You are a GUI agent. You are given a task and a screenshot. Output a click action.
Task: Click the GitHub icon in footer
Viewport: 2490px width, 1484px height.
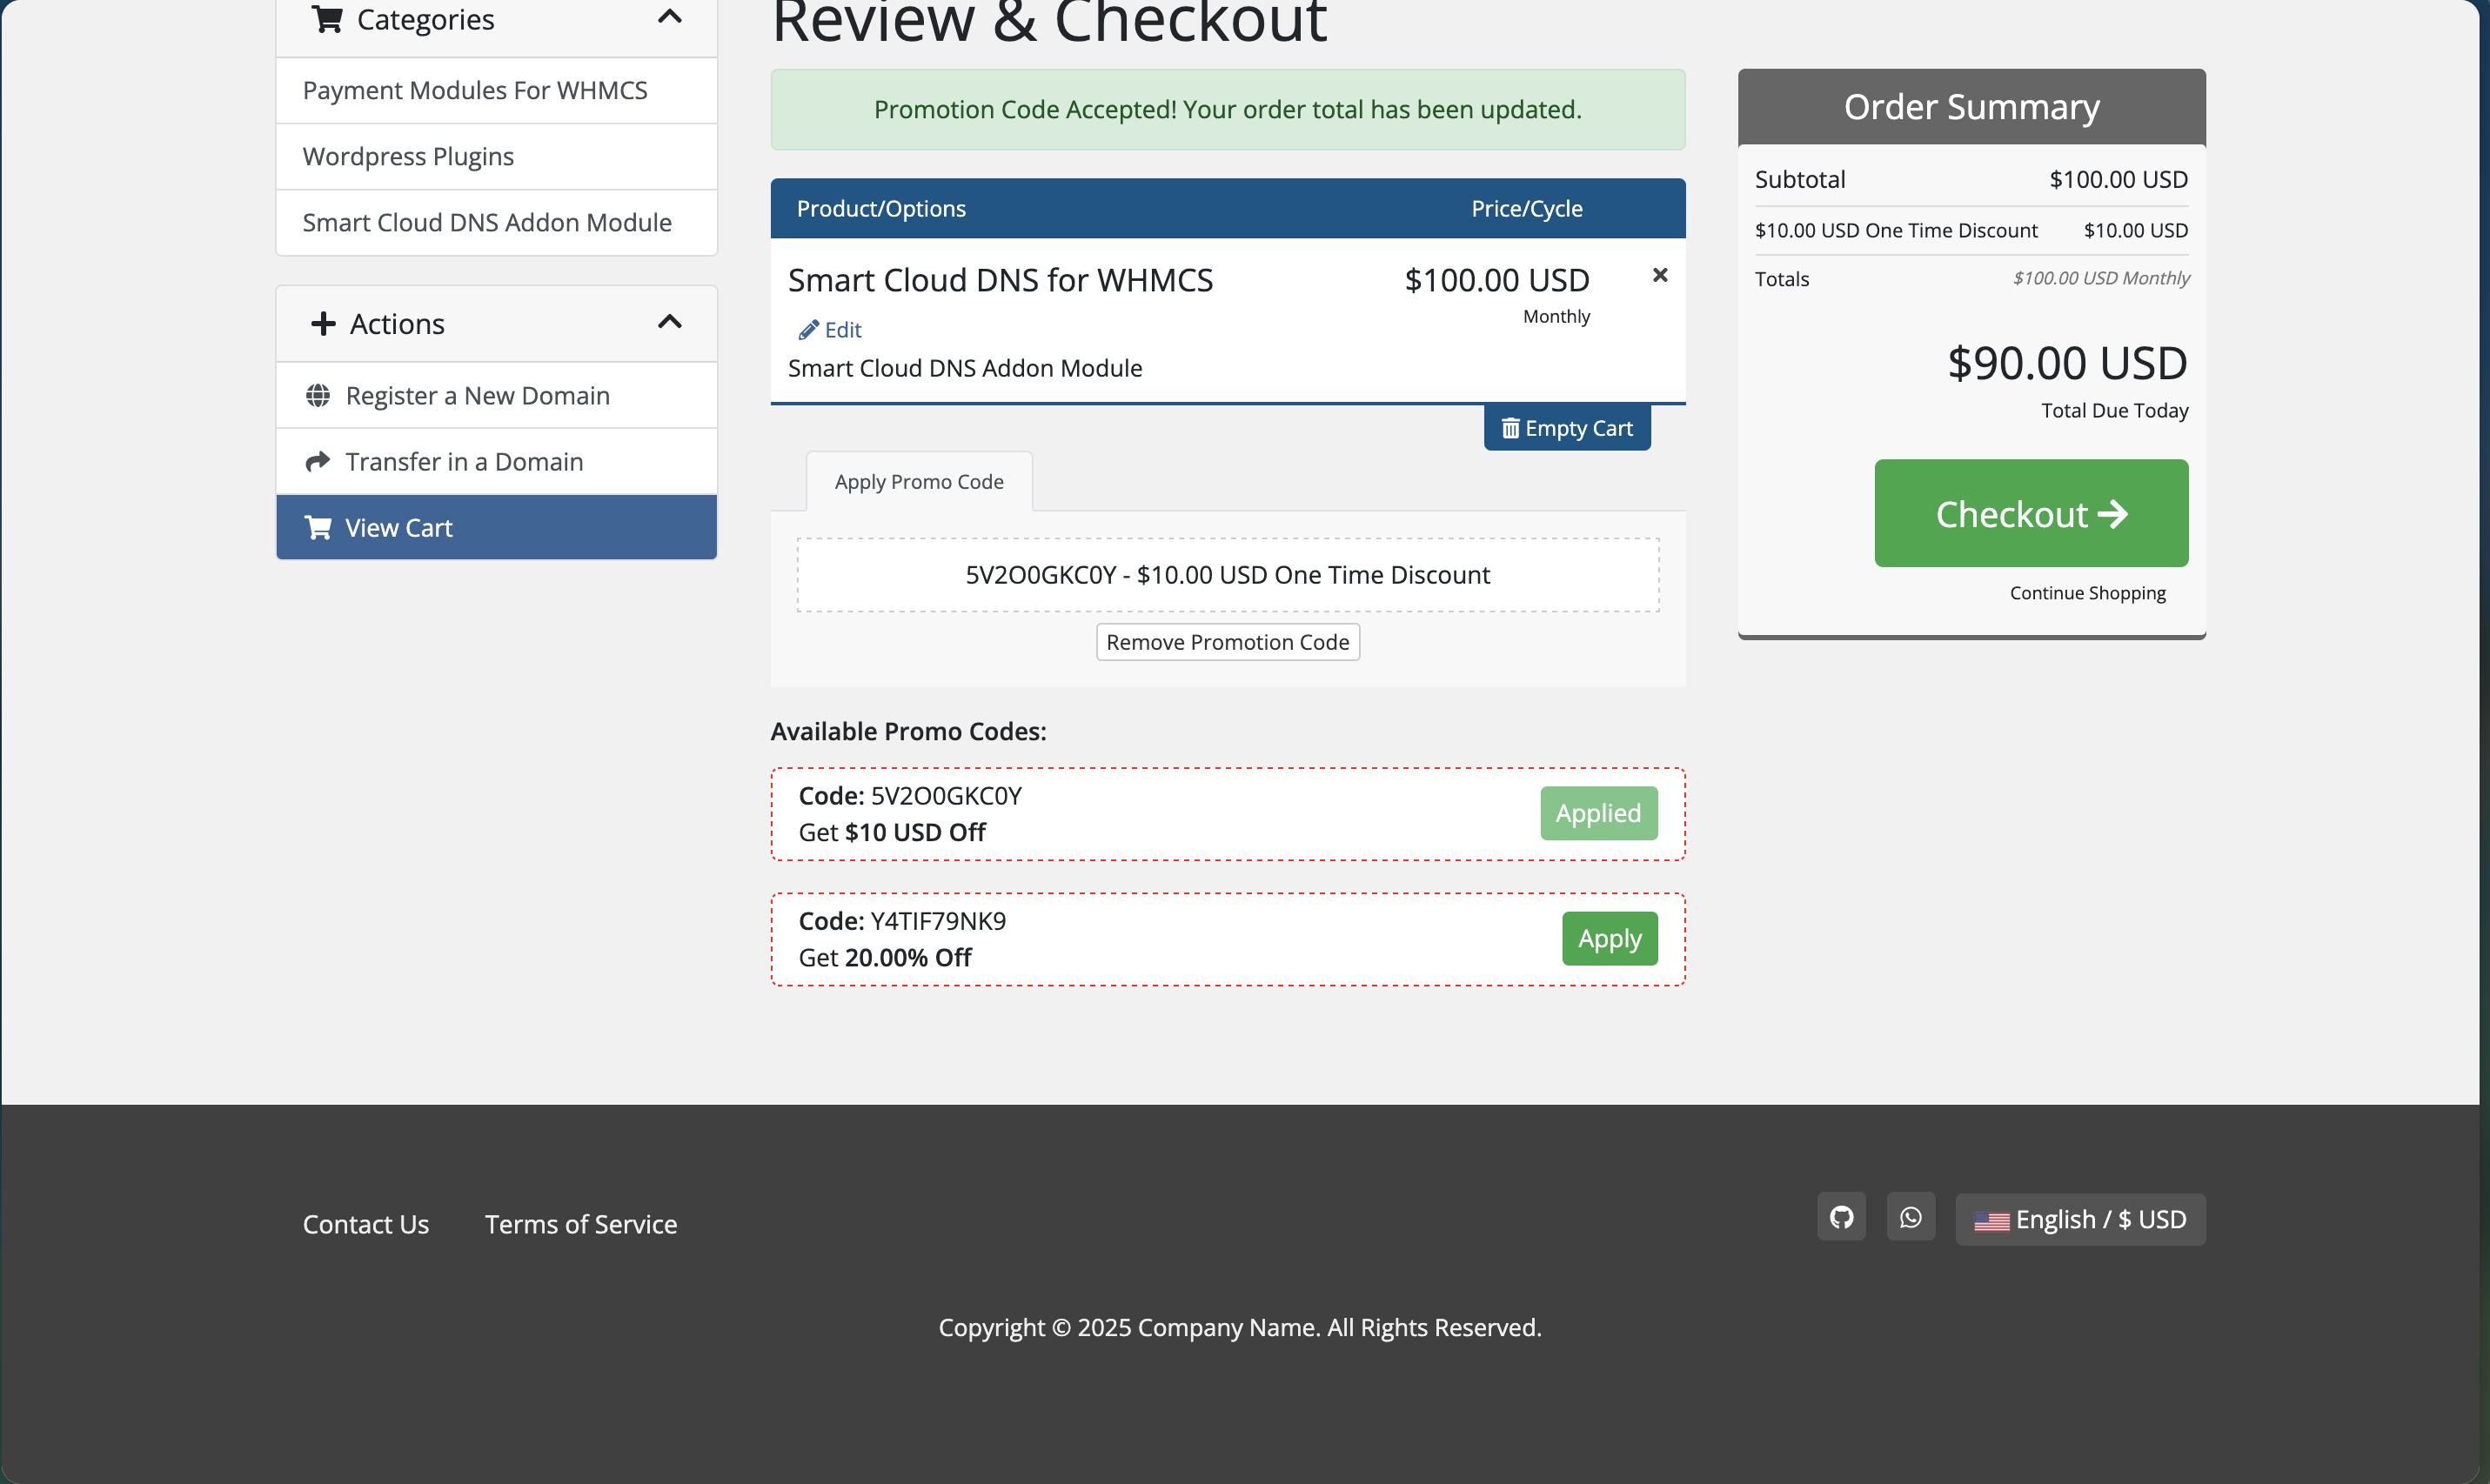coord(1841,1217)
